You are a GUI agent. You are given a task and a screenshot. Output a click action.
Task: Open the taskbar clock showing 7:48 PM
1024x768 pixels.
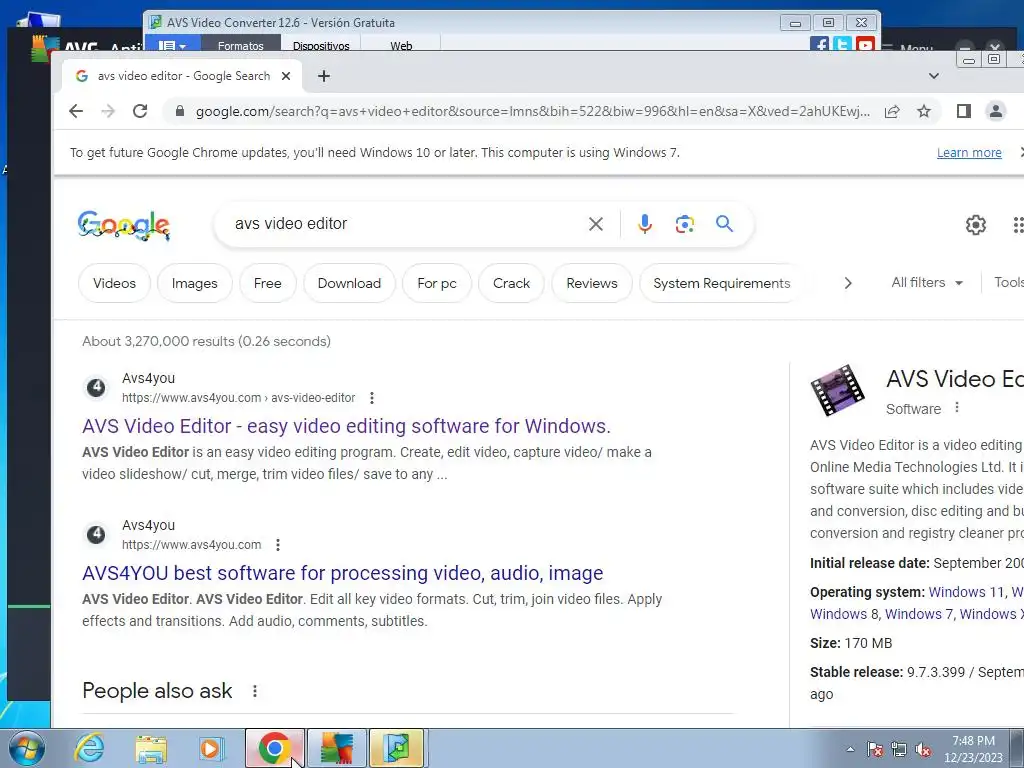pyautogui.click(x=973, y=749)
